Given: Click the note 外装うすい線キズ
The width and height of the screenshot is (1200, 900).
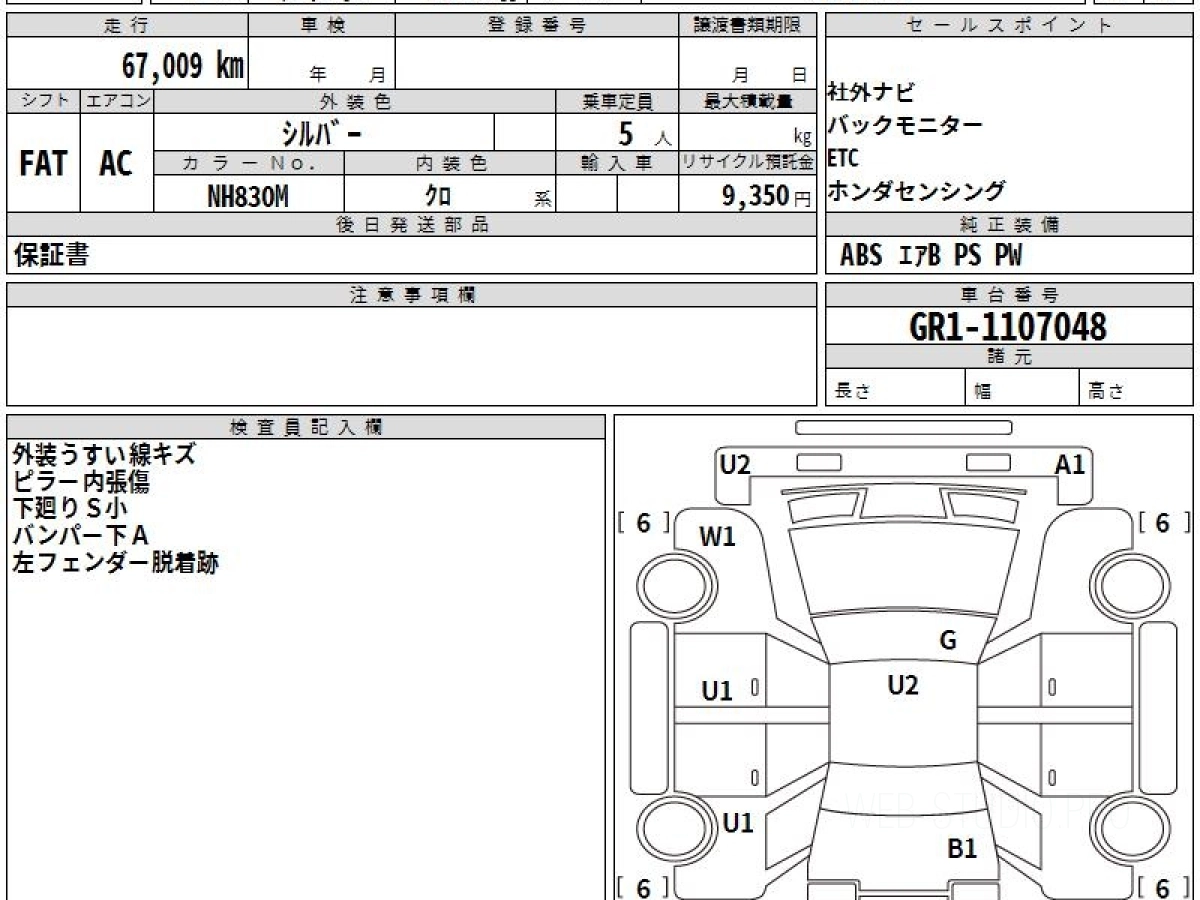Looking at the screenshot, I should click(x=104, y=455).
